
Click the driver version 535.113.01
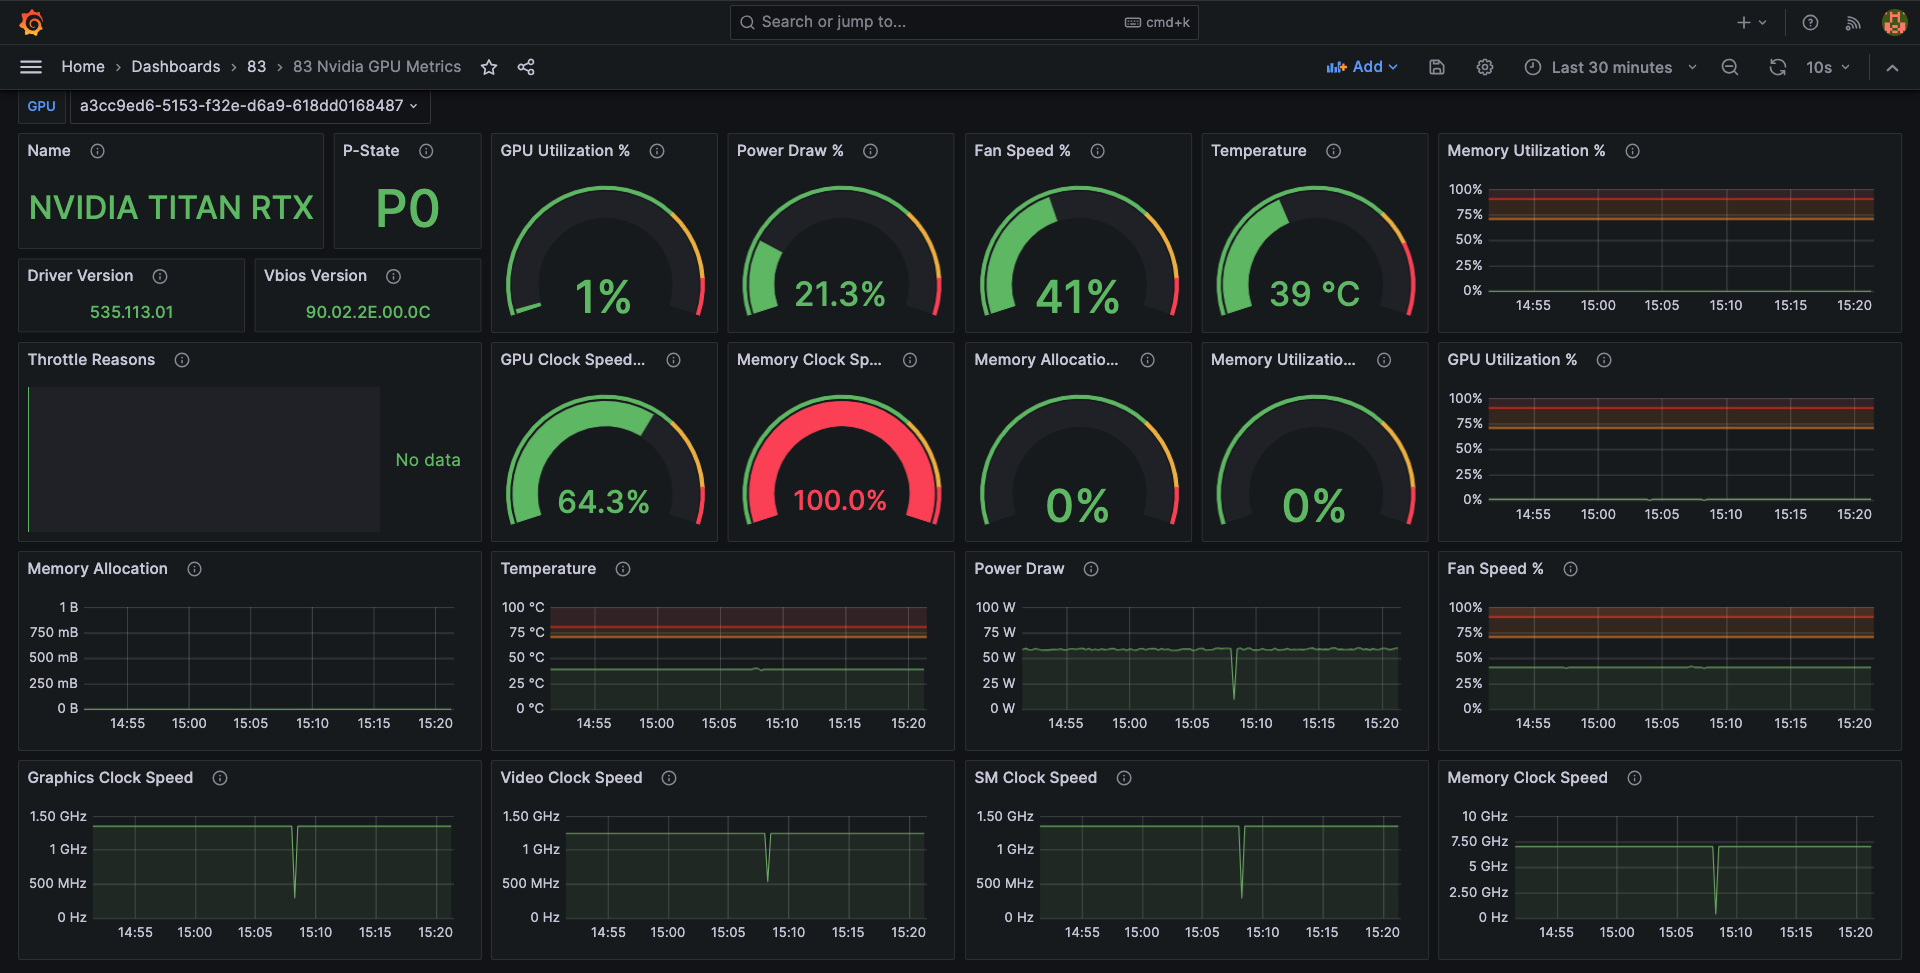pyautogui.click(x=132, y=312)
